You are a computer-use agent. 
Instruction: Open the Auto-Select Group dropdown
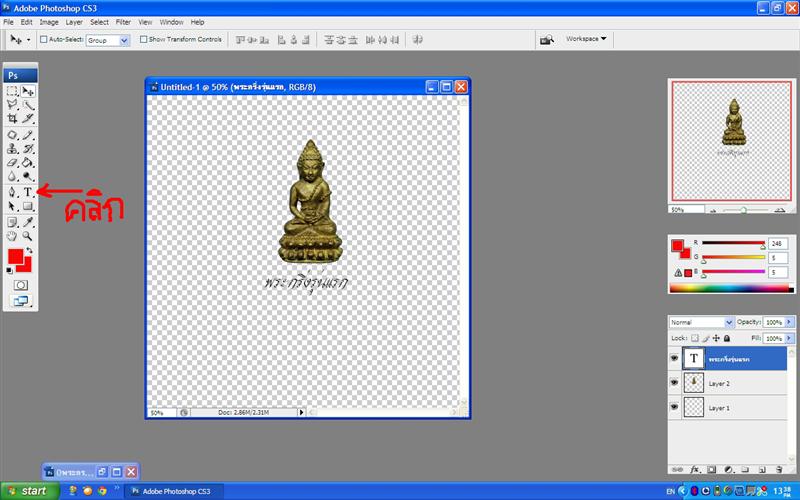tap(108, 40)
